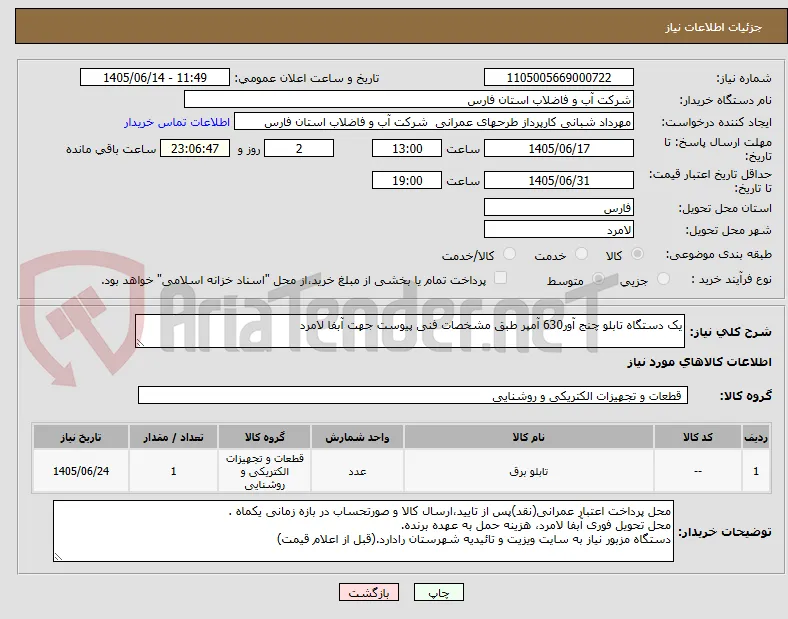This screenshot has width=788, height=619.
Task: Select the خدمت radio button
Action: (581, 254)
